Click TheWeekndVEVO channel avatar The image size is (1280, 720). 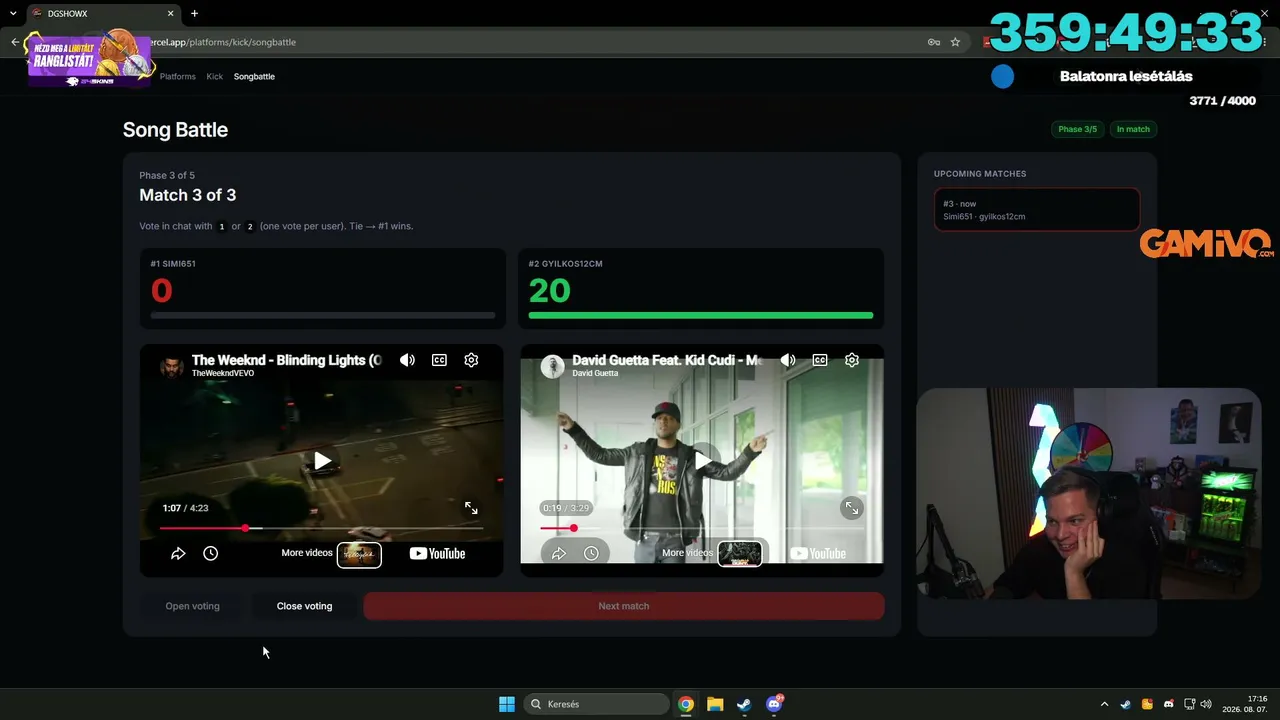pos(172,366)
